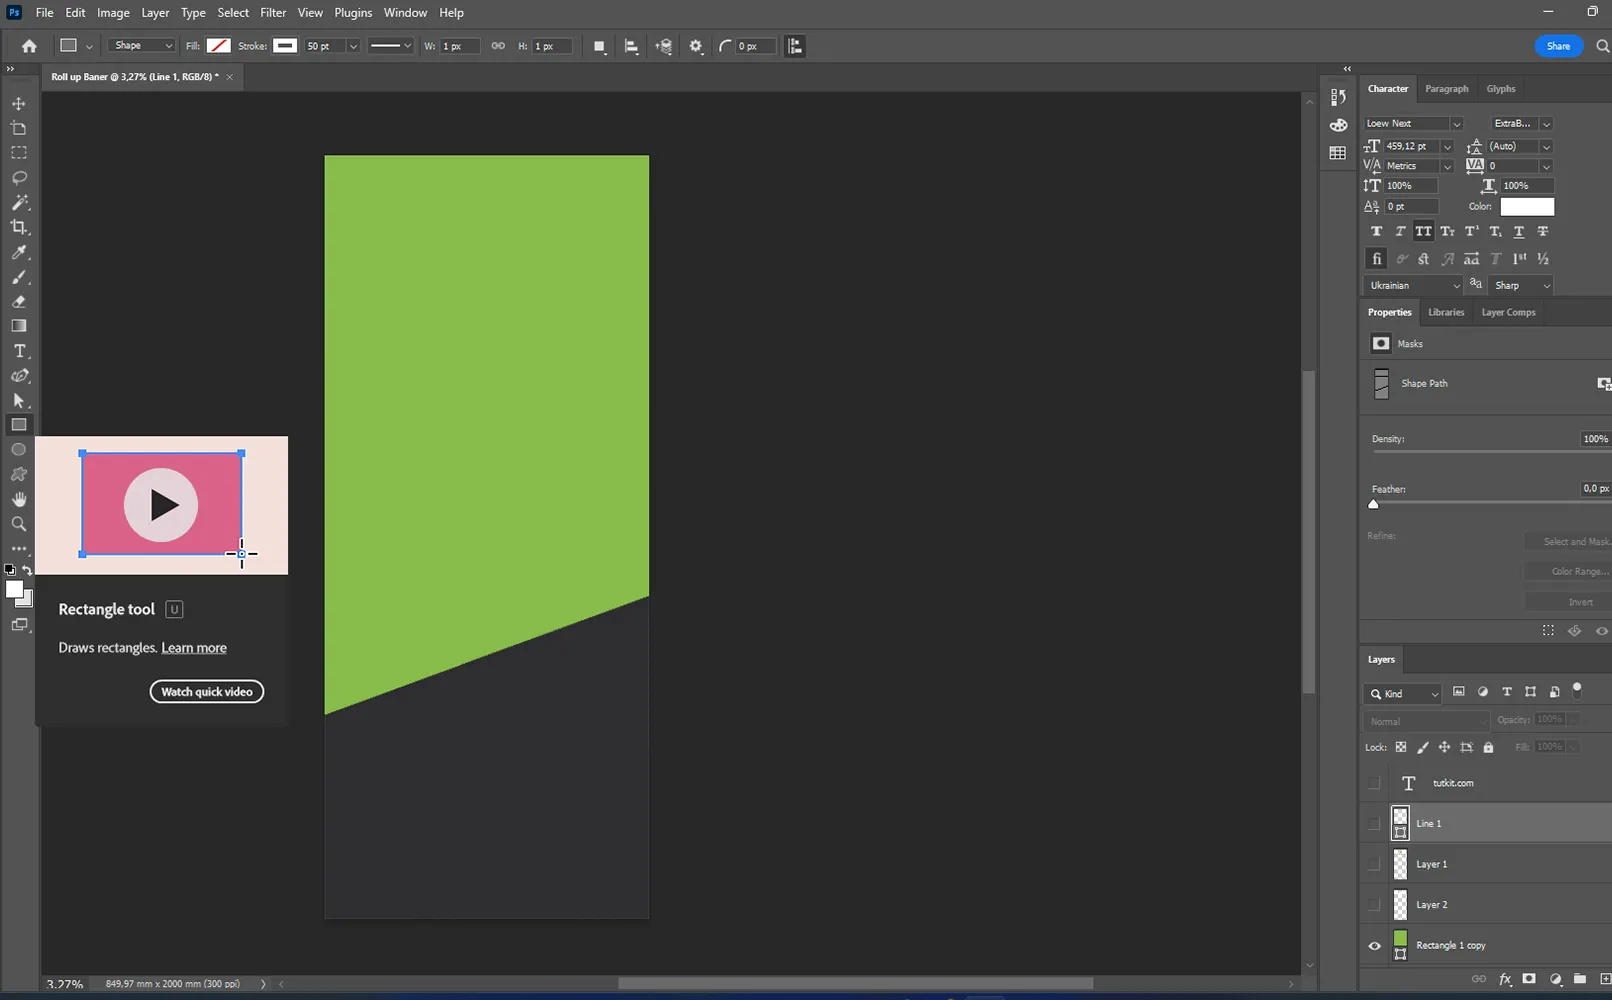1612x1000 pixels.
Task: Open path arrangement options
Action: point(663,46)
